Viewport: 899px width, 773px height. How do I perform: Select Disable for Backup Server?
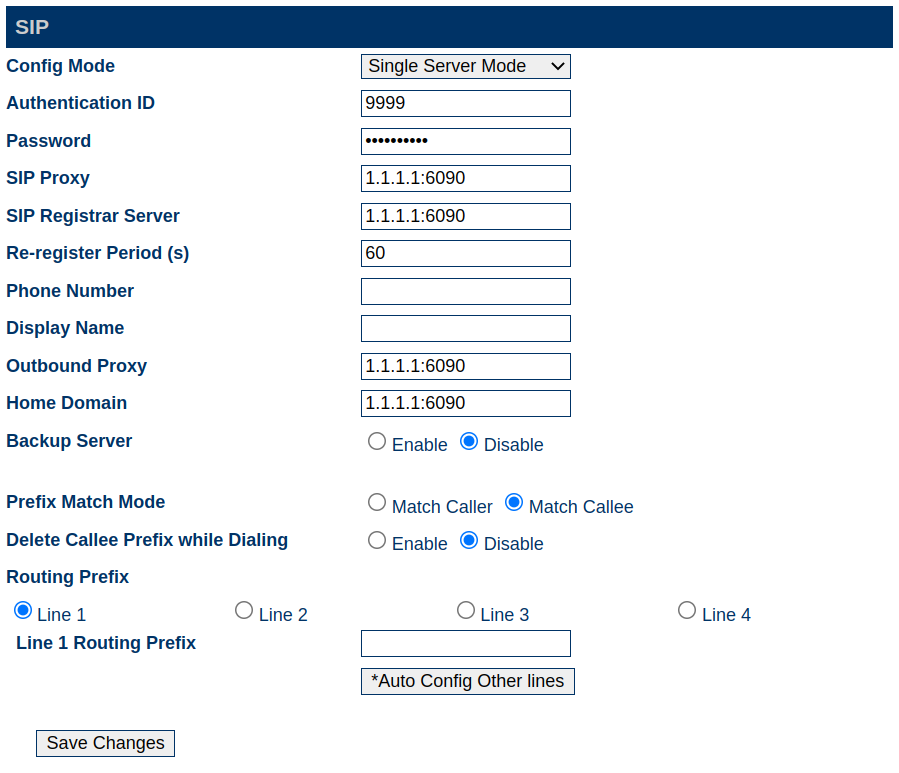pyautogui.click(x=469, y=442)
